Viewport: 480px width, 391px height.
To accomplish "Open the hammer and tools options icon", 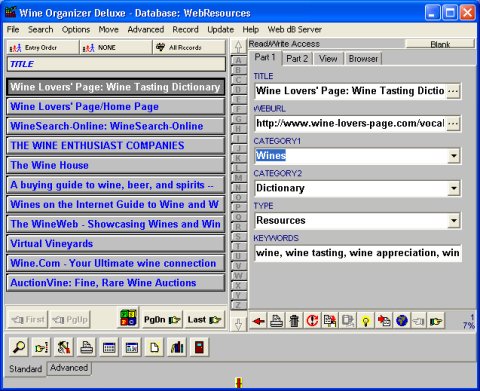I will point(64,347).
